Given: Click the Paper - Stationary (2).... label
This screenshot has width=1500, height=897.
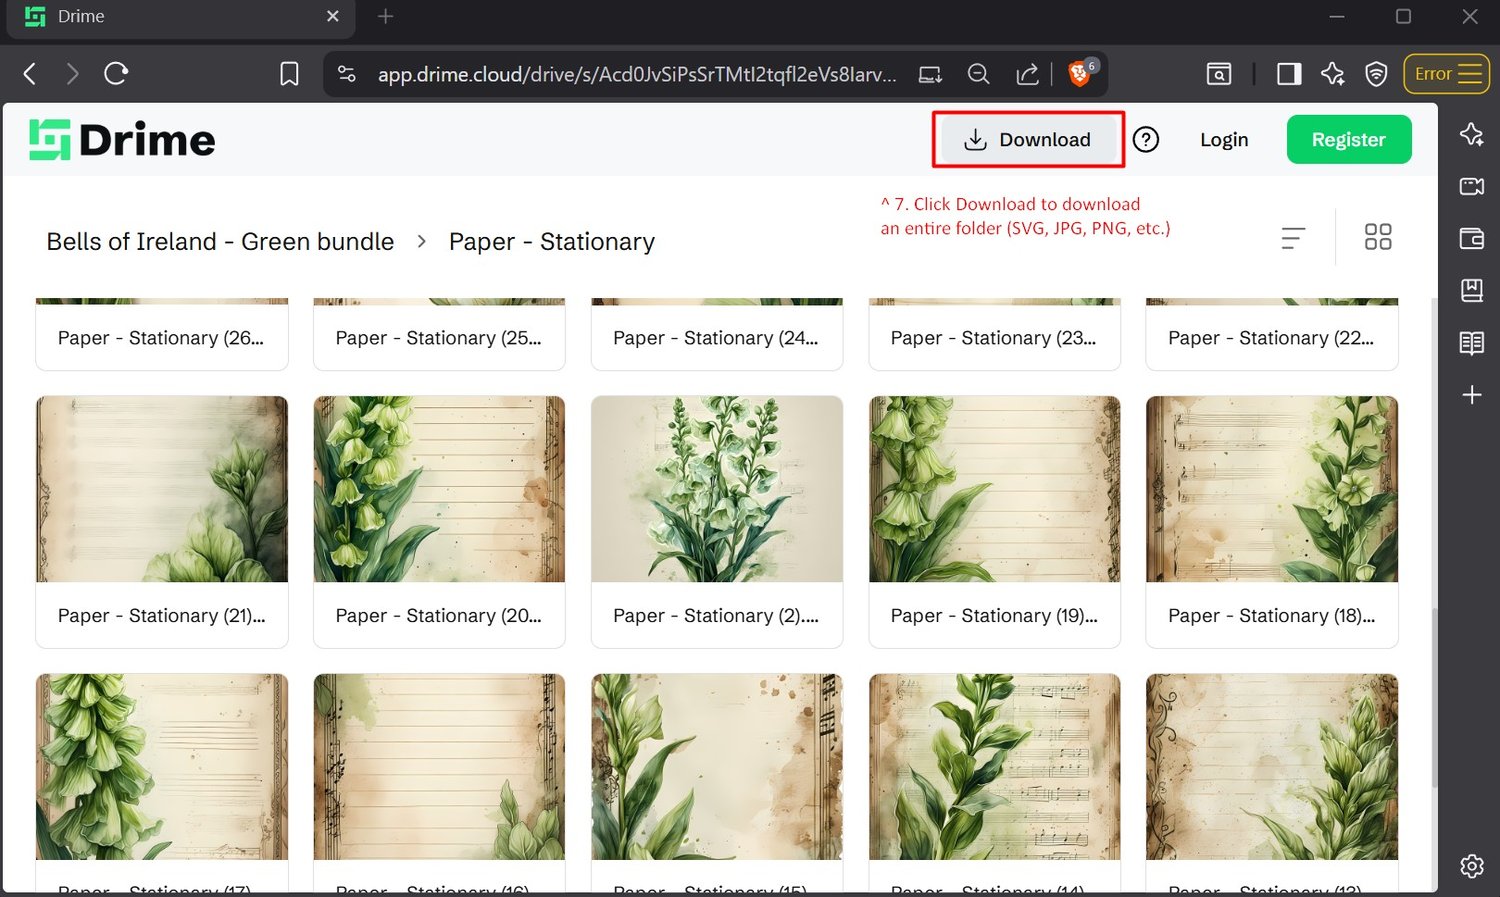Looking at the screenshot, I should pyautogui.click(x=716, y=616).
